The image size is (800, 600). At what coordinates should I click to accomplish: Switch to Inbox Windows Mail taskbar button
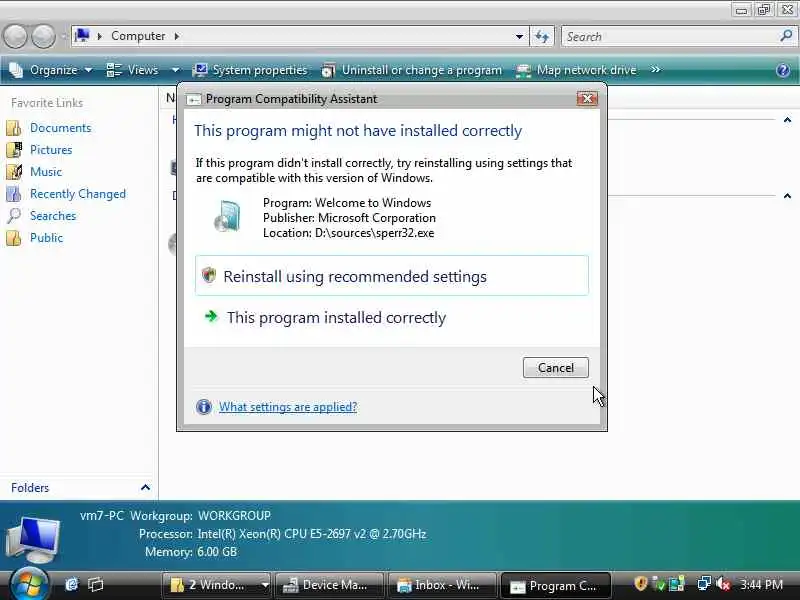coord(442,585)
